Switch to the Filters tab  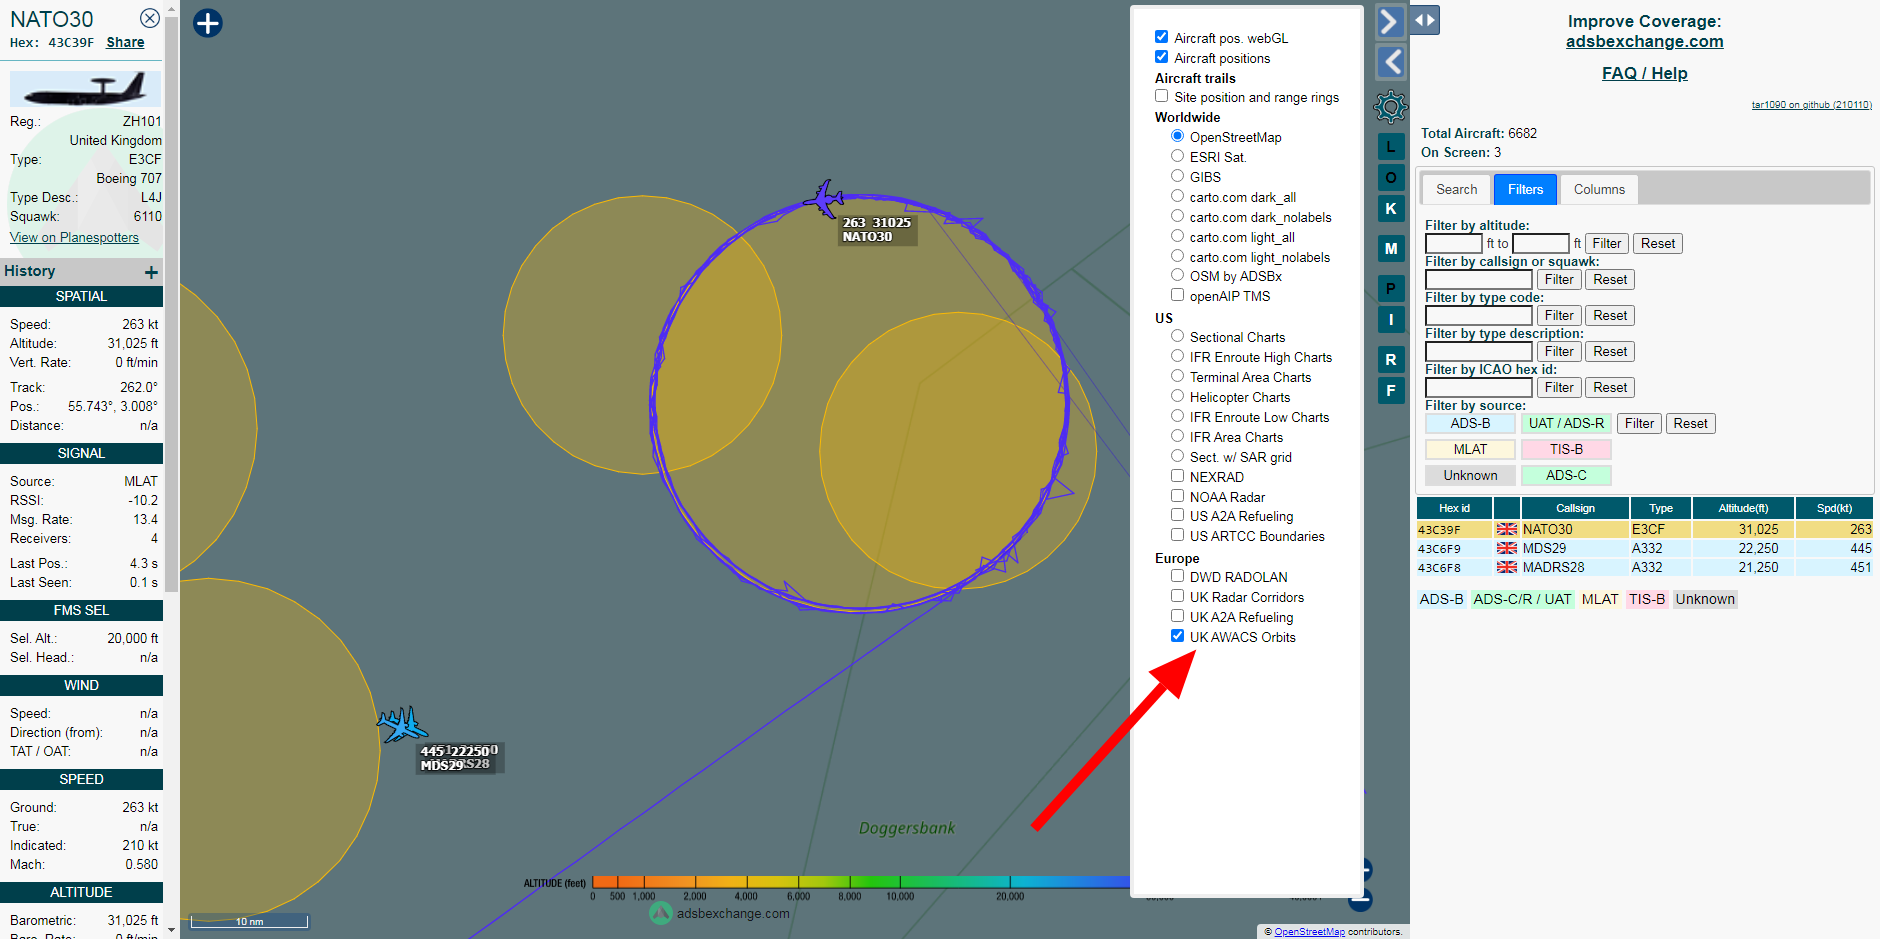pyautogui.click(x=1525, y=189)
